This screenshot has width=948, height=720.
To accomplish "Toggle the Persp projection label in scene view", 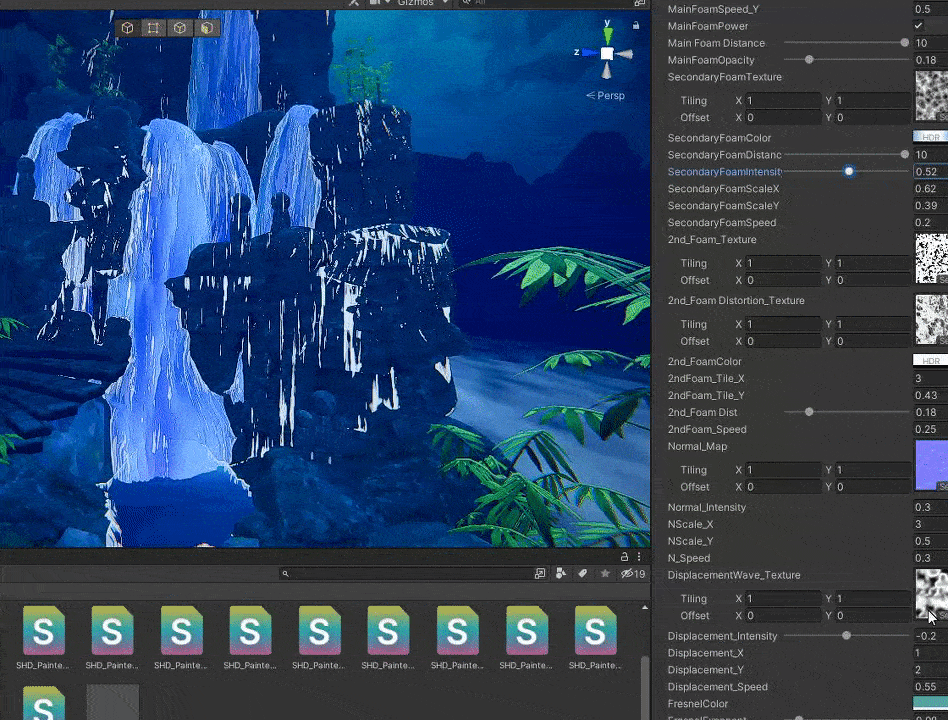I will (x=606, y=96).
